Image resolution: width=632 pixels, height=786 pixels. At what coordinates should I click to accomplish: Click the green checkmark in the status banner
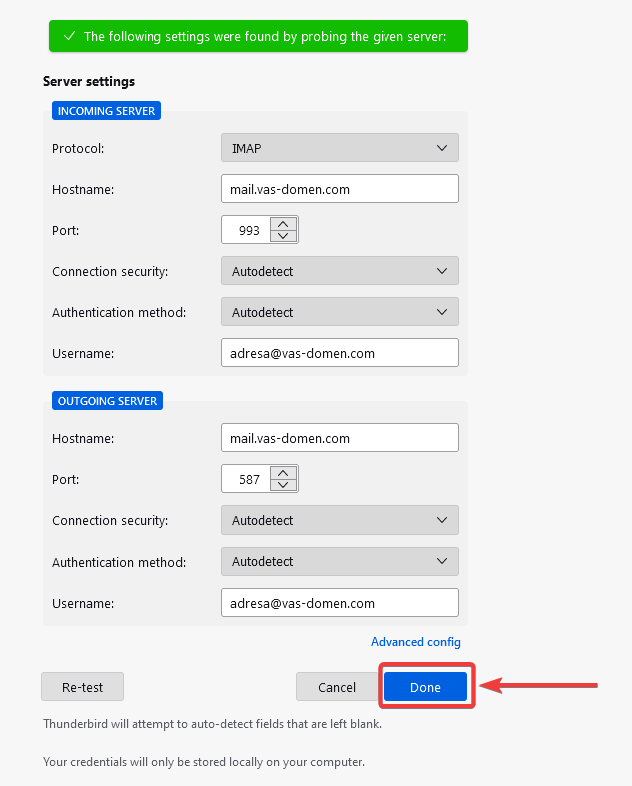[70, 36]
